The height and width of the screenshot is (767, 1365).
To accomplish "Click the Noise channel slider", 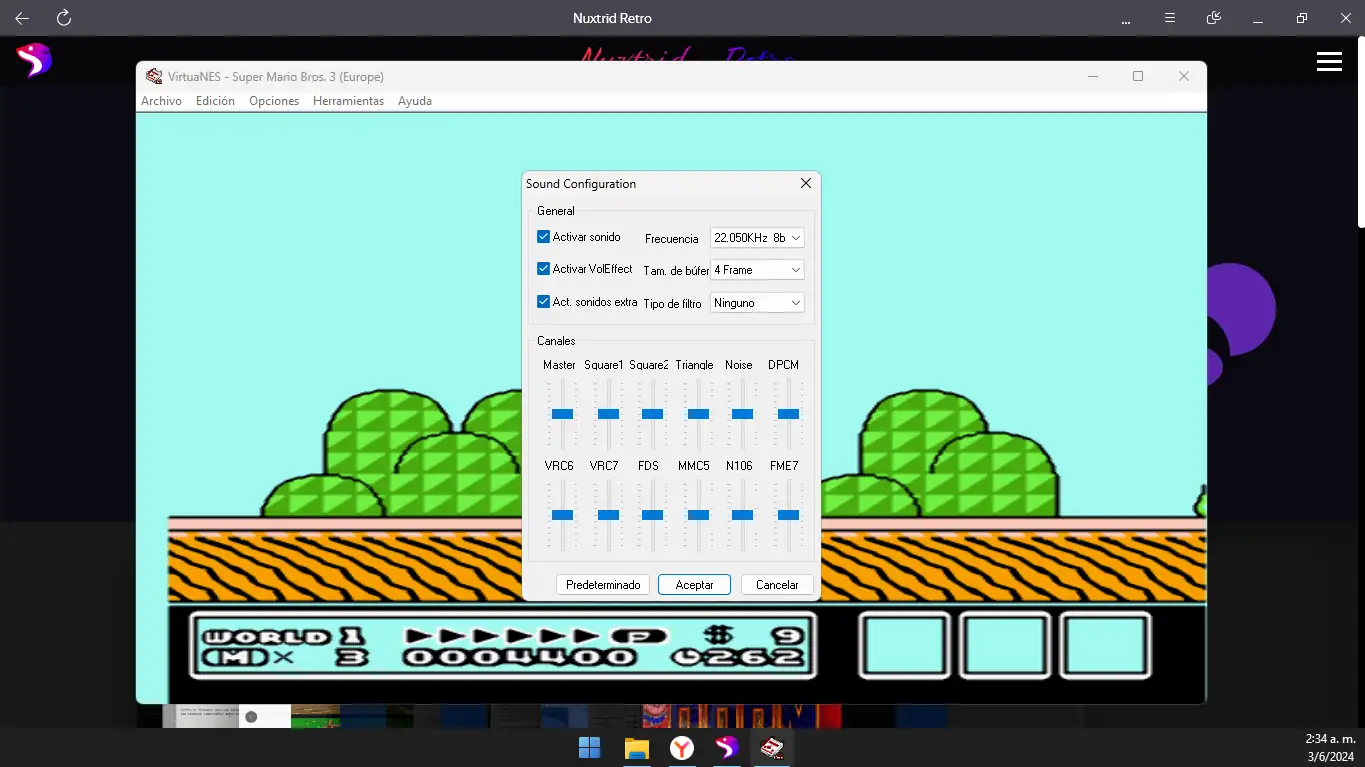I will 742,414.
